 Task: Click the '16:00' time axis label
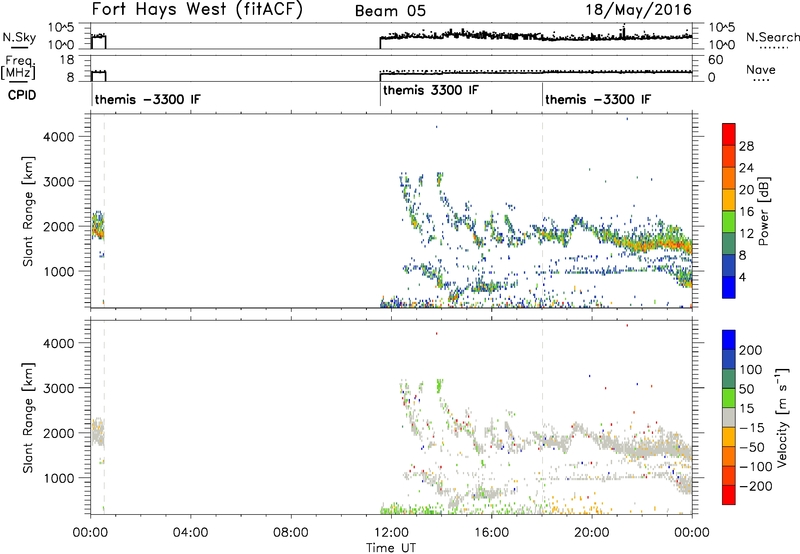(491, 533)
